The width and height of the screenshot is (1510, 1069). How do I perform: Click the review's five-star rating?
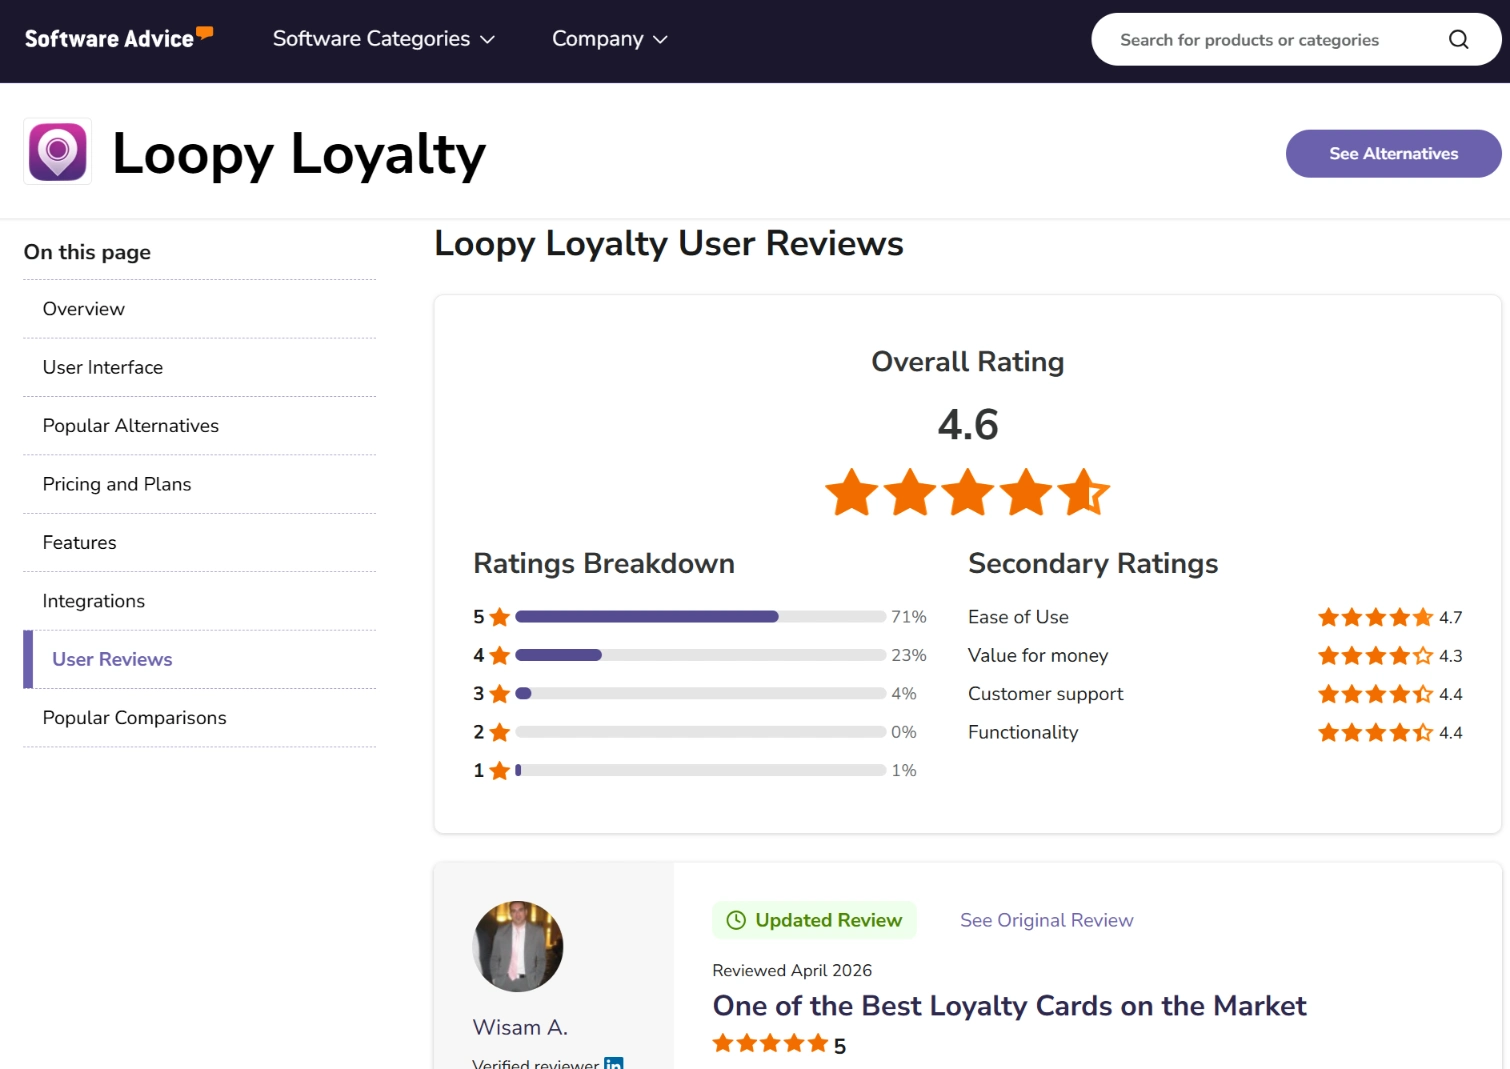point(770,1044)
